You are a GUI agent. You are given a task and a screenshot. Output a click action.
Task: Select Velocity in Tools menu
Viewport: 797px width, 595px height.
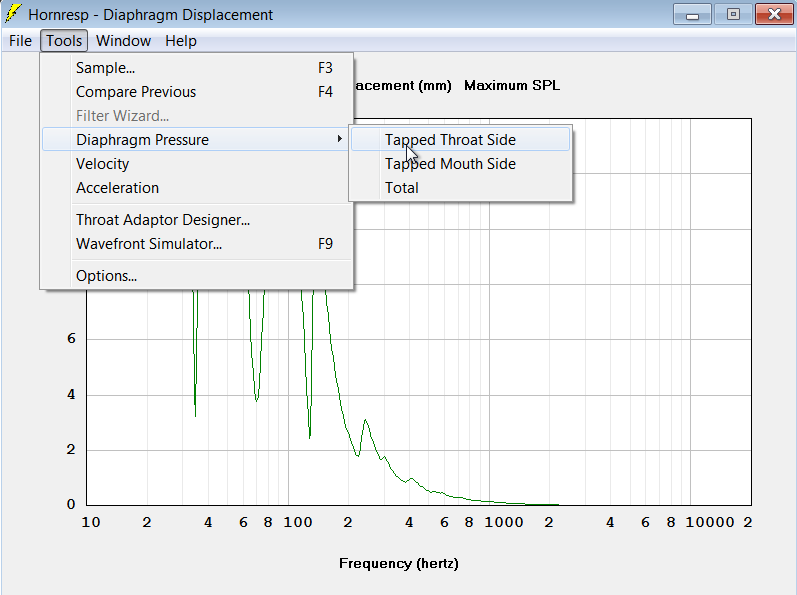click(x=197, y=164)
